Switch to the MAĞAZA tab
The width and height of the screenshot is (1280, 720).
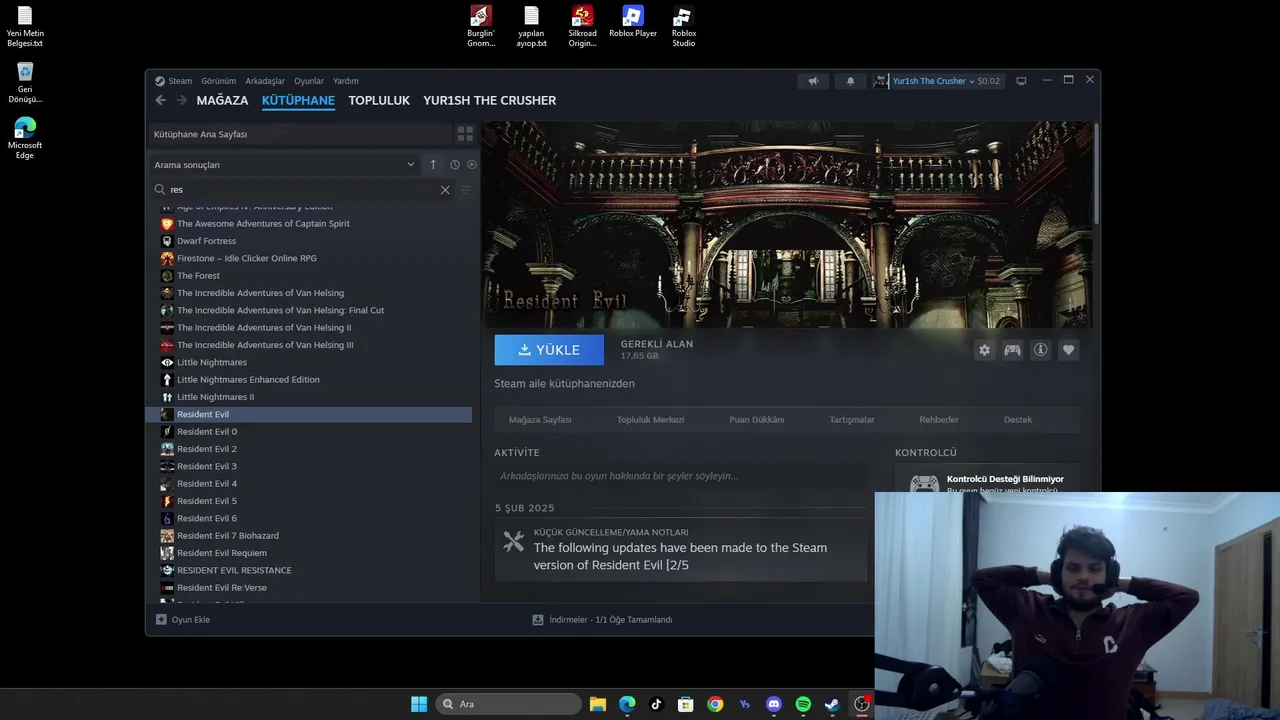(x=222, y=100)
